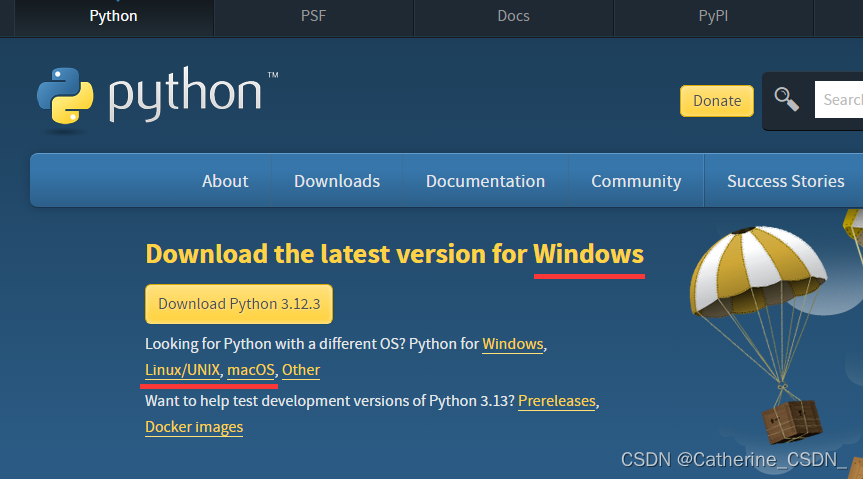Viewport: 863px width, 479px height.
Task: Open the Downloads navigation menu
Action: pos(337,181)
